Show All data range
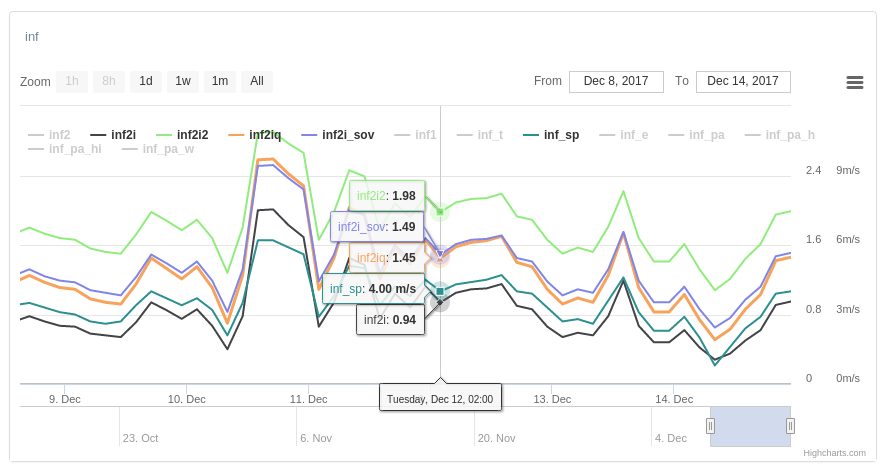888x474 pixels. [257, 82]
